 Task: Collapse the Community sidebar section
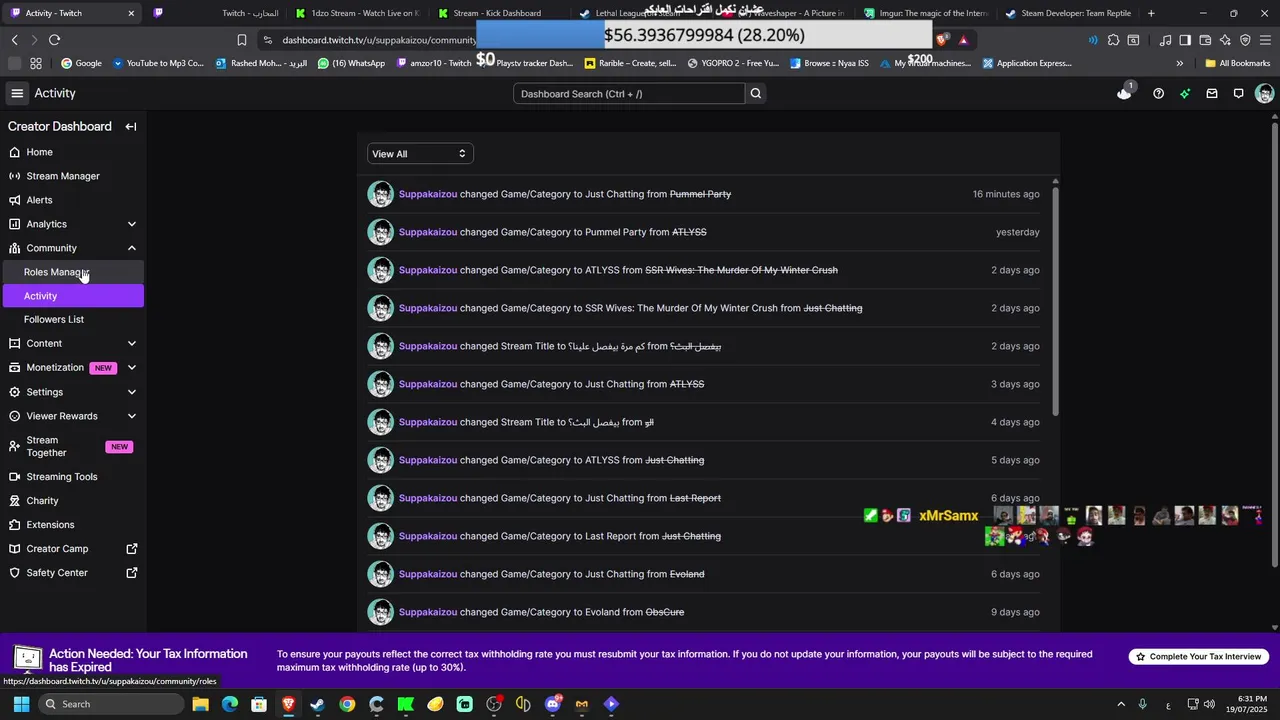click(x=131, y=248)
